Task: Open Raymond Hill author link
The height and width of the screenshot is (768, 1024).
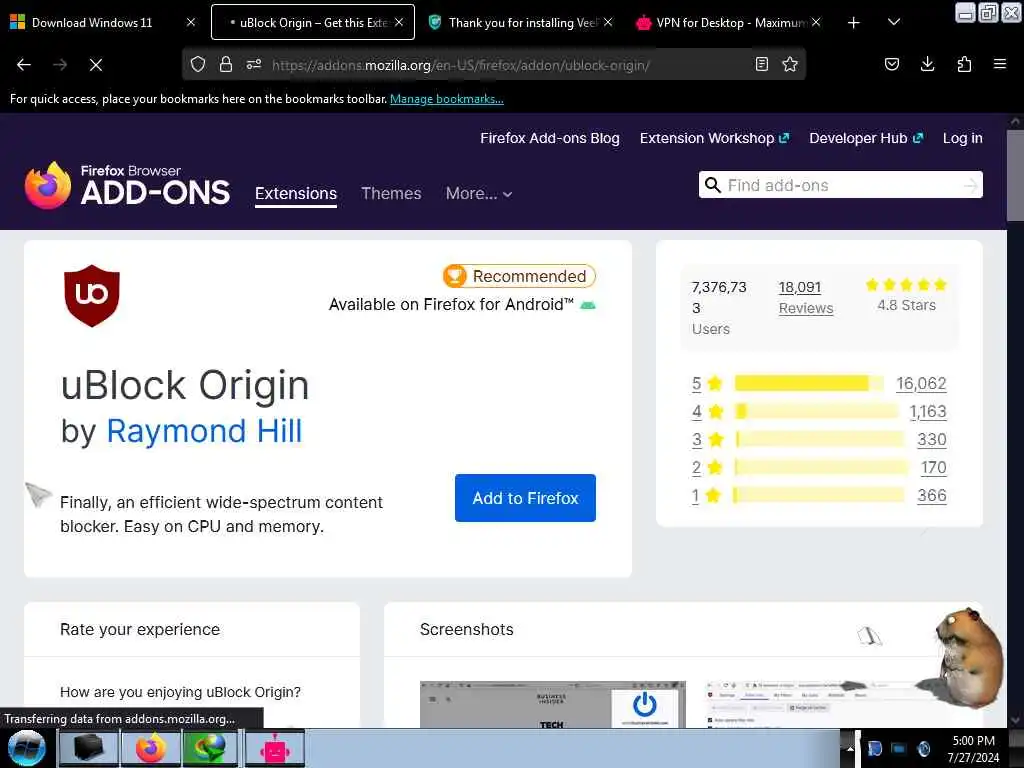Action: click(x=204, y=431)
